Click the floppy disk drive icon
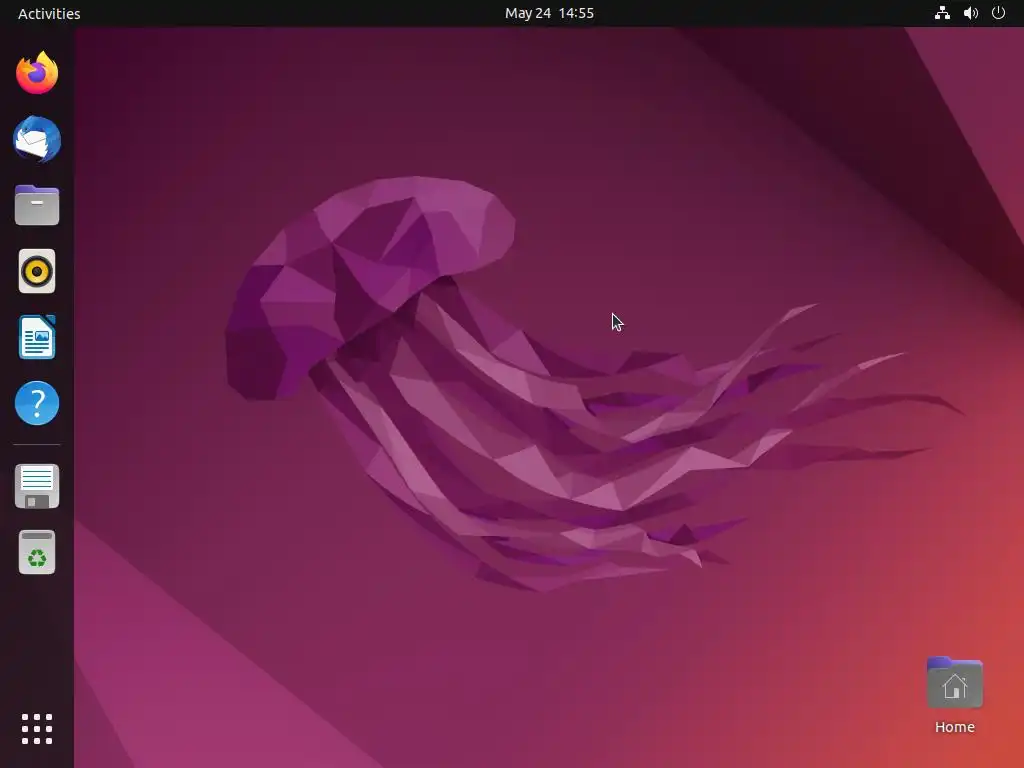This screenshot has height=768, width=1024. [x=37, y=487]
